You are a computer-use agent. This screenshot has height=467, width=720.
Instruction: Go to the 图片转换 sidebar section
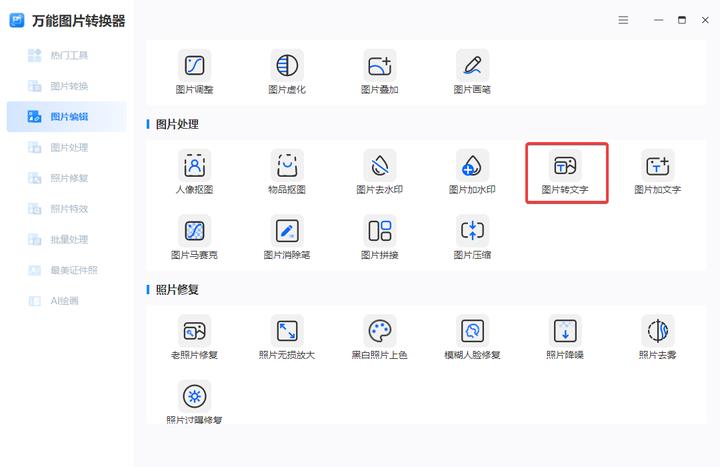(68, 86)
